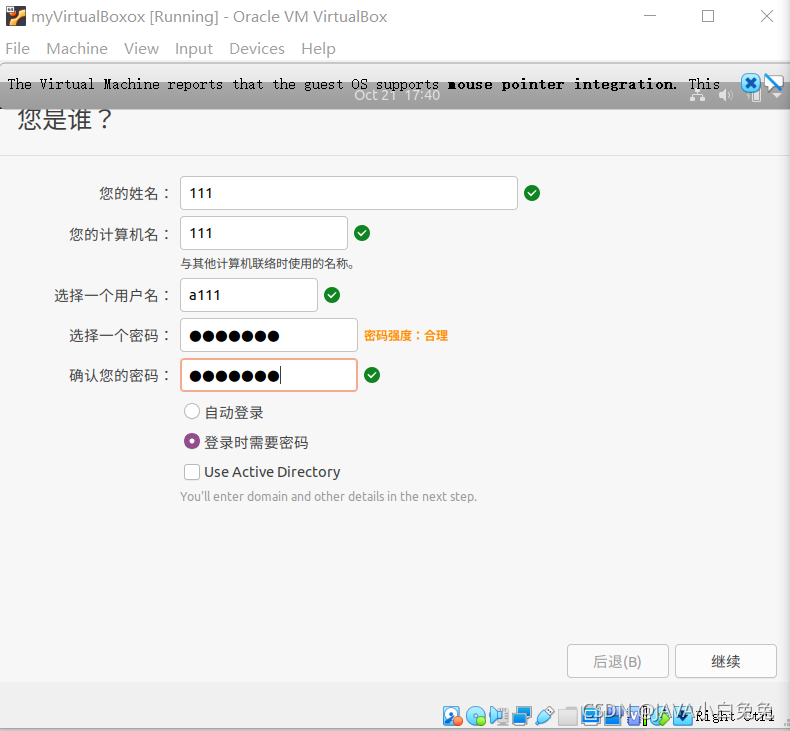Click the USB devices status icon

tap(545, 715)
